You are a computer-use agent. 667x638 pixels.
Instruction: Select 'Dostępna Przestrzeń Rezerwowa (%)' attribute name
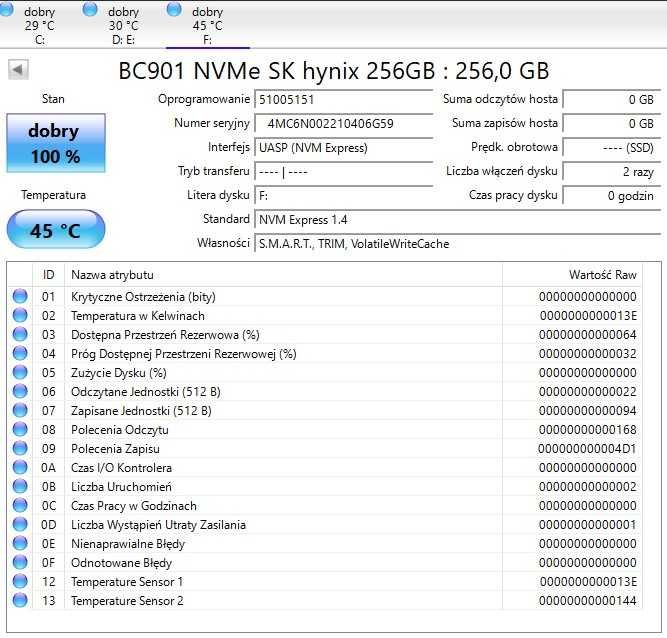coord(165,335)
